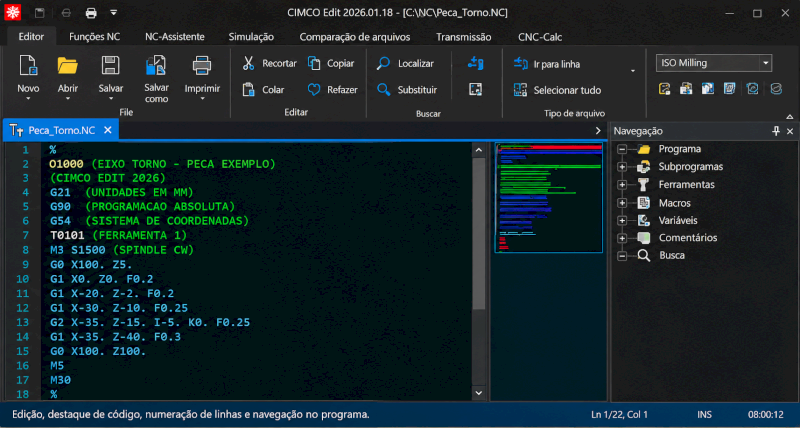Click the Ferramentas tool icon in the Navegação tree
This screenshot has height=428, width=800.
point(643,185)
